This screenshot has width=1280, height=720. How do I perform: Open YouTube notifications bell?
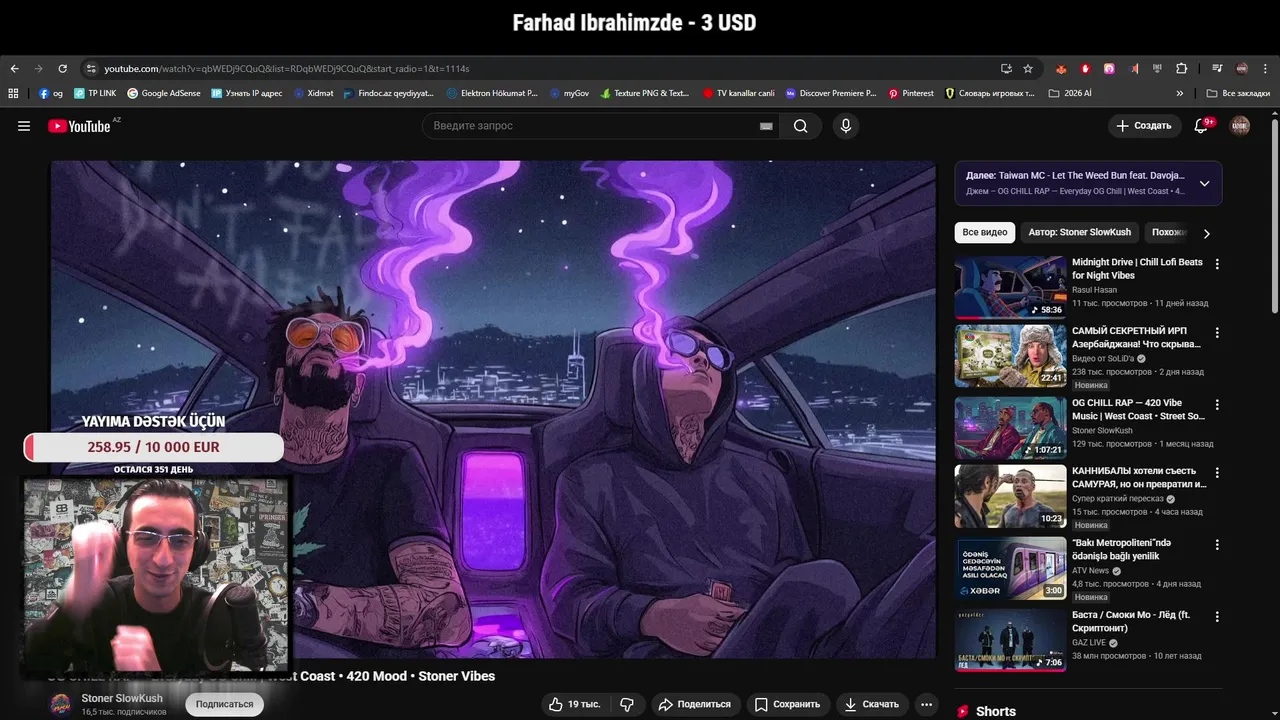pos(1201,126)
